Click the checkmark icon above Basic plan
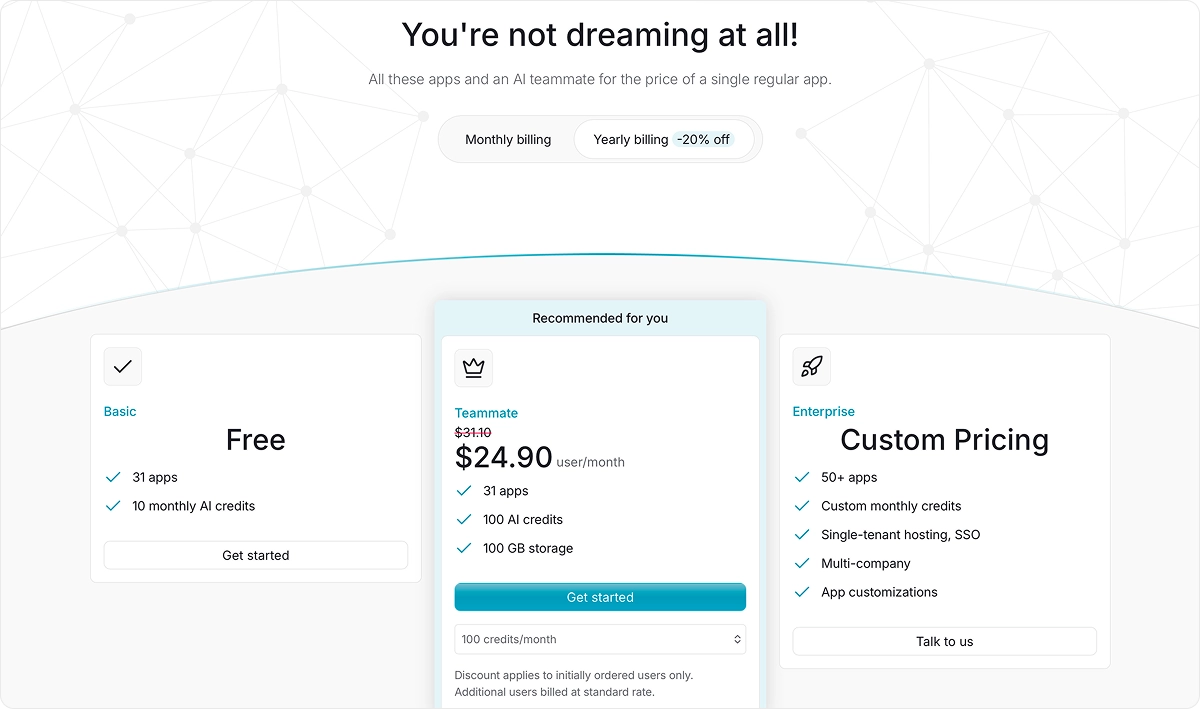This screenshot has height=709, width=1200. 122,366
